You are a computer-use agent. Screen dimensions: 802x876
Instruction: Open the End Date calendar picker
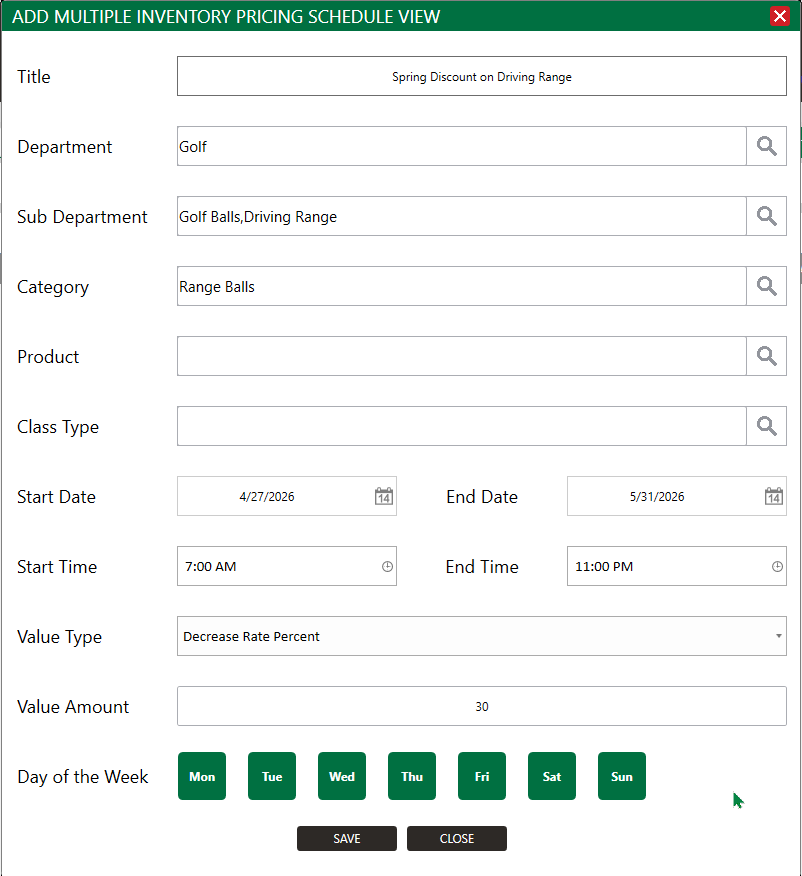(774, 496)
